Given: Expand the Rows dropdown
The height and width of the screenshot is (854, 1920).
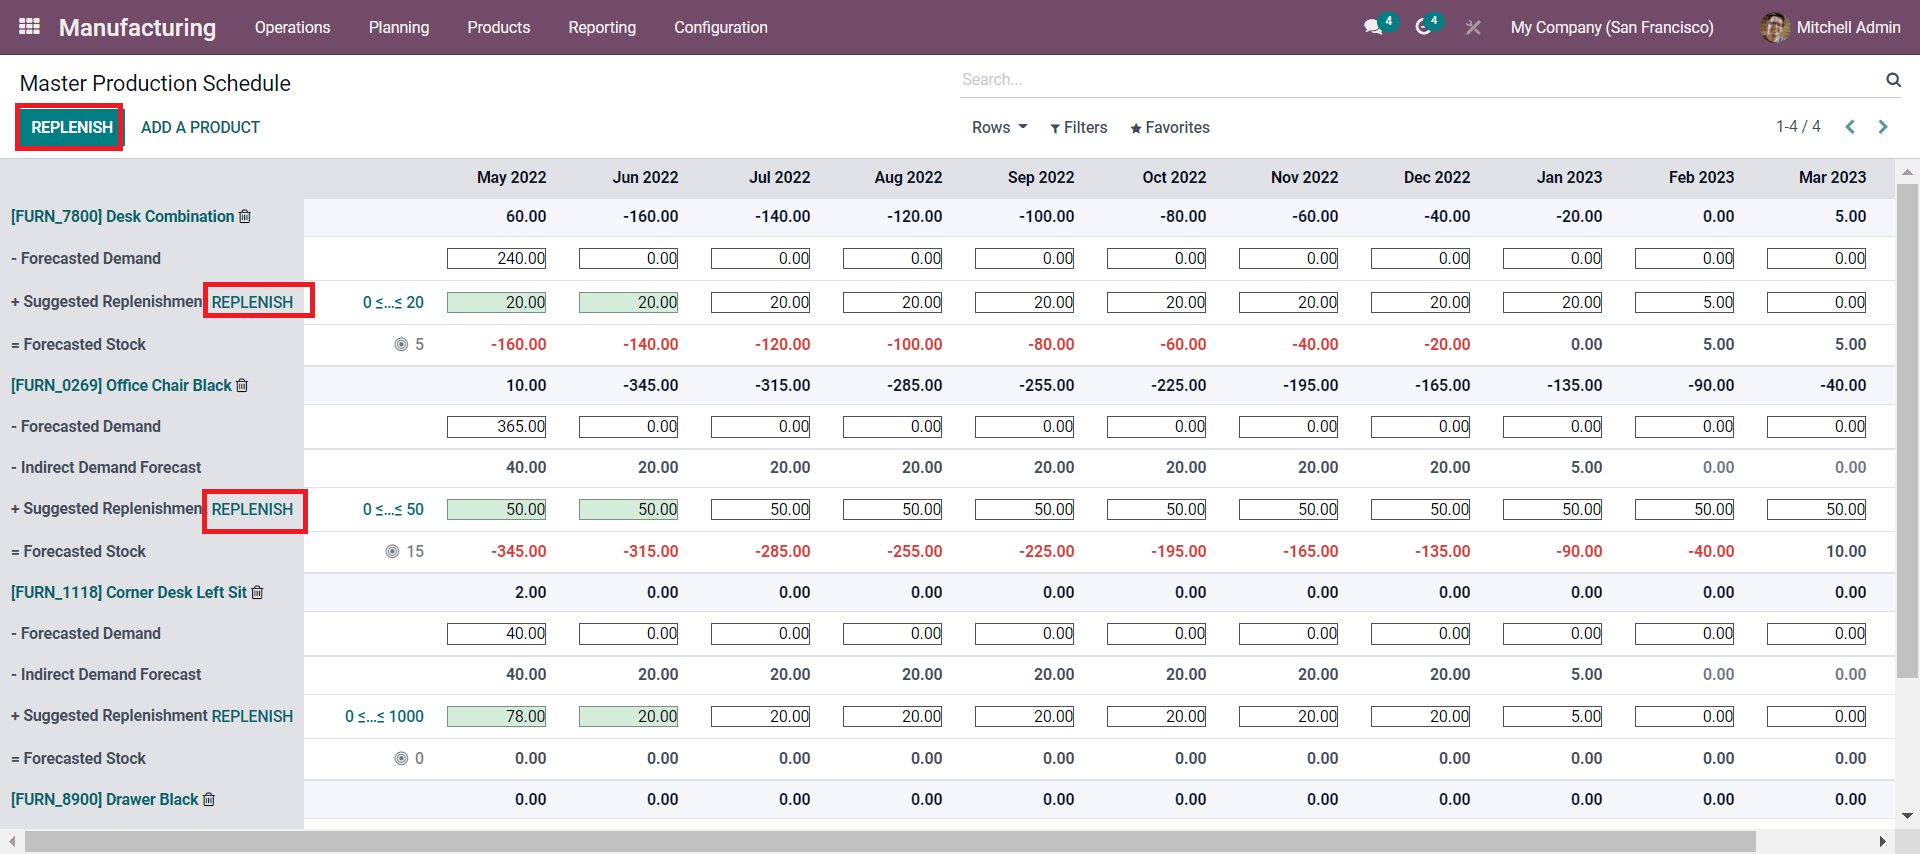Looking at the screenshot, I should 999,128.
